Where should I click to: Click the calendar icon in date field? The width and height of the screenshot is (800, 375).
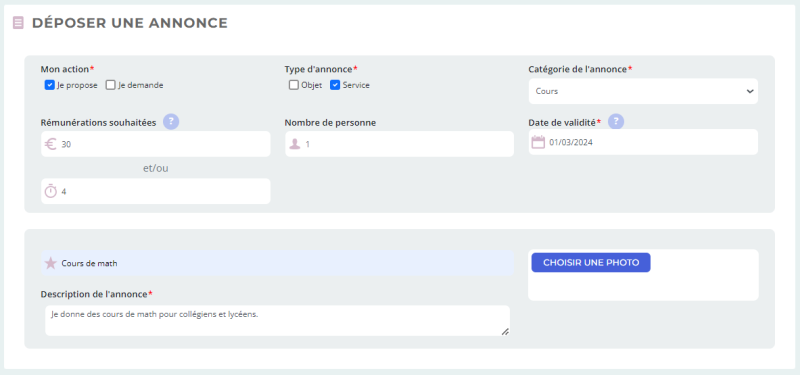pyautogui.click(x=538, y=142)
